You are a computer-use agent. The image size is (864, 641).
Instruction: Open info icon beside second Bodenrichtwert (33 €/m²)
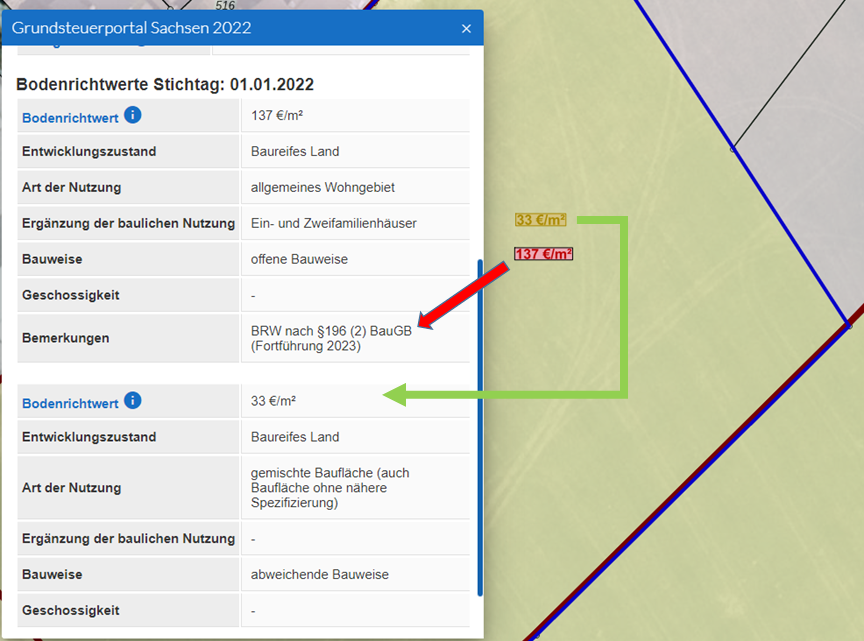click(x=133, y=401)
